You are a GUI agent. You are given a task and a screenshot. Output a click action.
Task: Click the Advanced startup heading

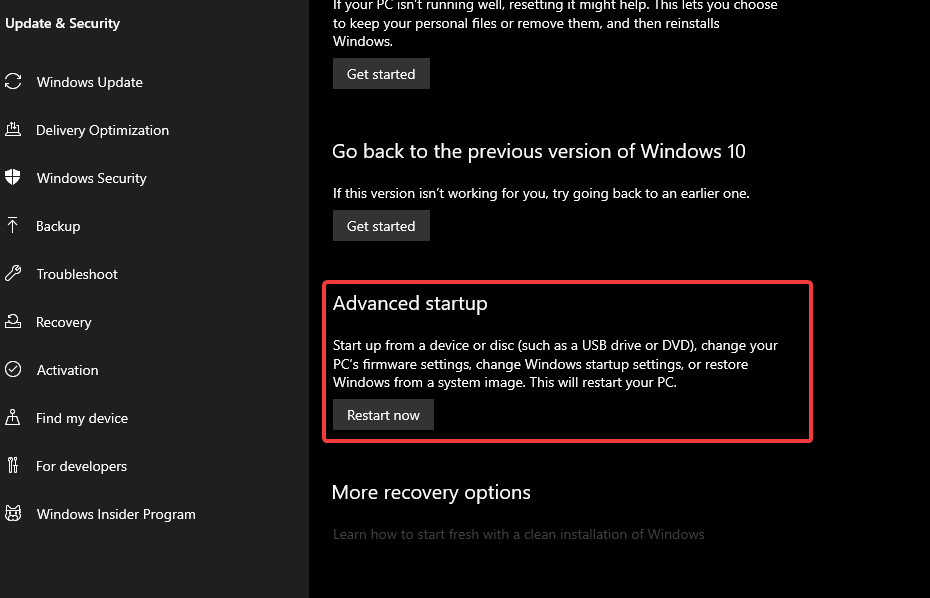(x=410, y=303)
